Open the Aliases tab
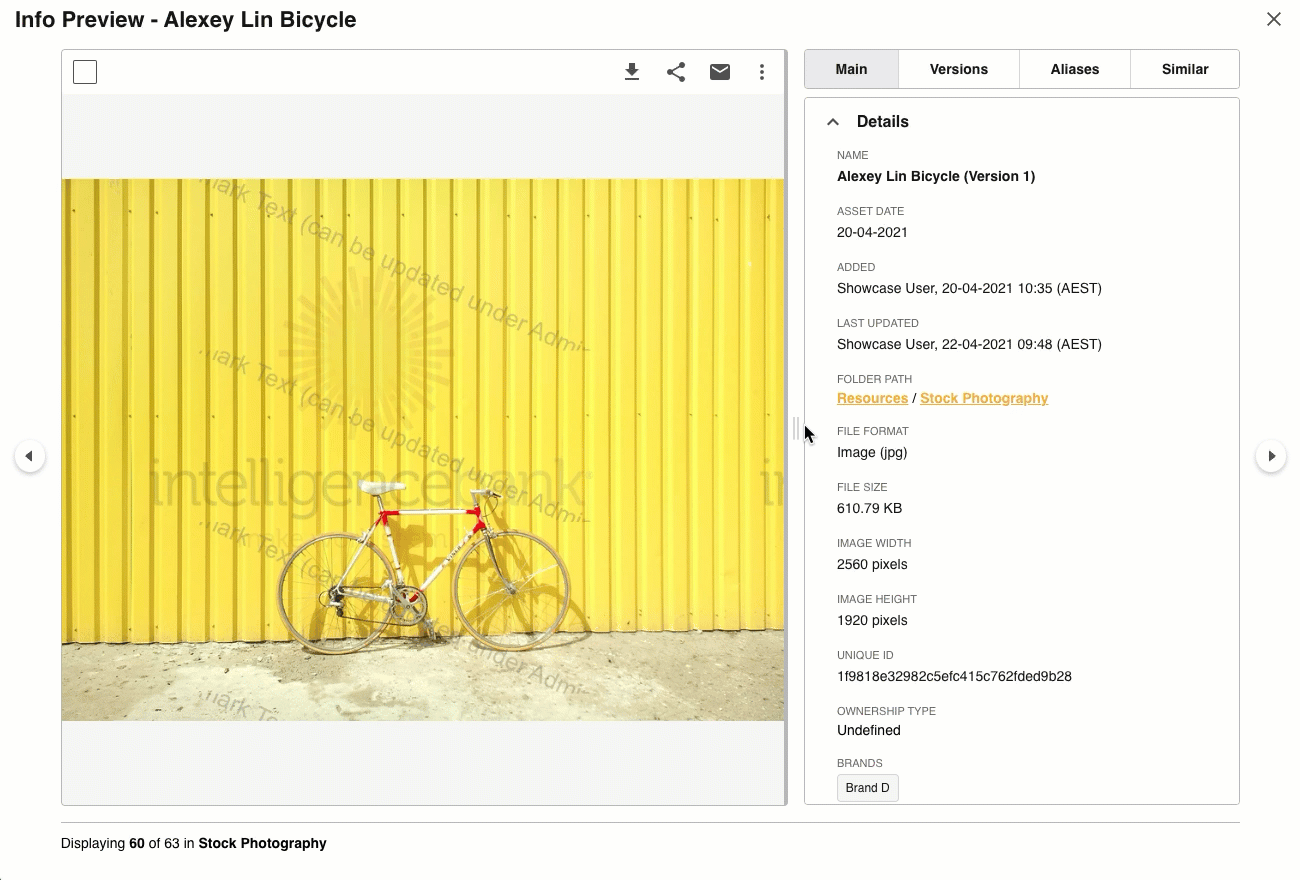 tap(1074, 69)
